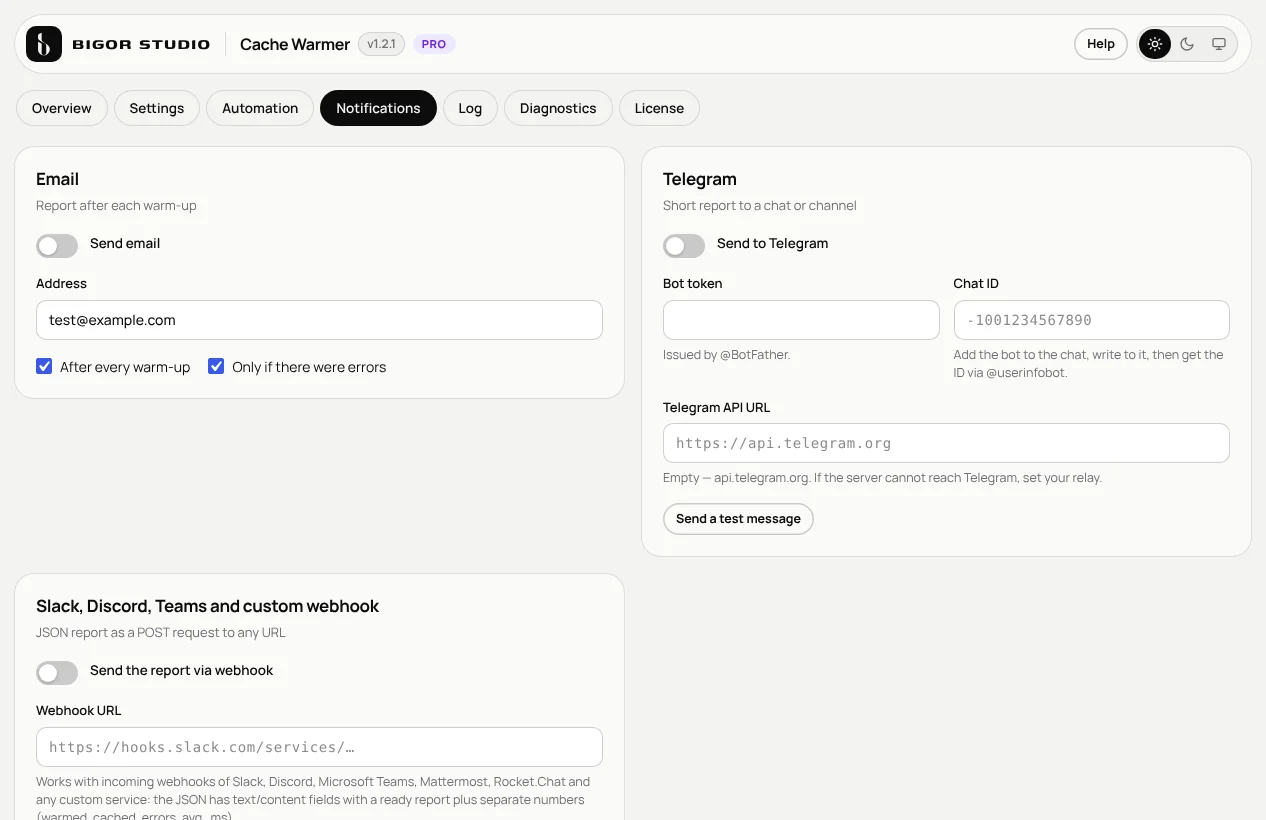
Task: Click the 'Issued by @BotFather.' hint
Action: coord(726,355)
